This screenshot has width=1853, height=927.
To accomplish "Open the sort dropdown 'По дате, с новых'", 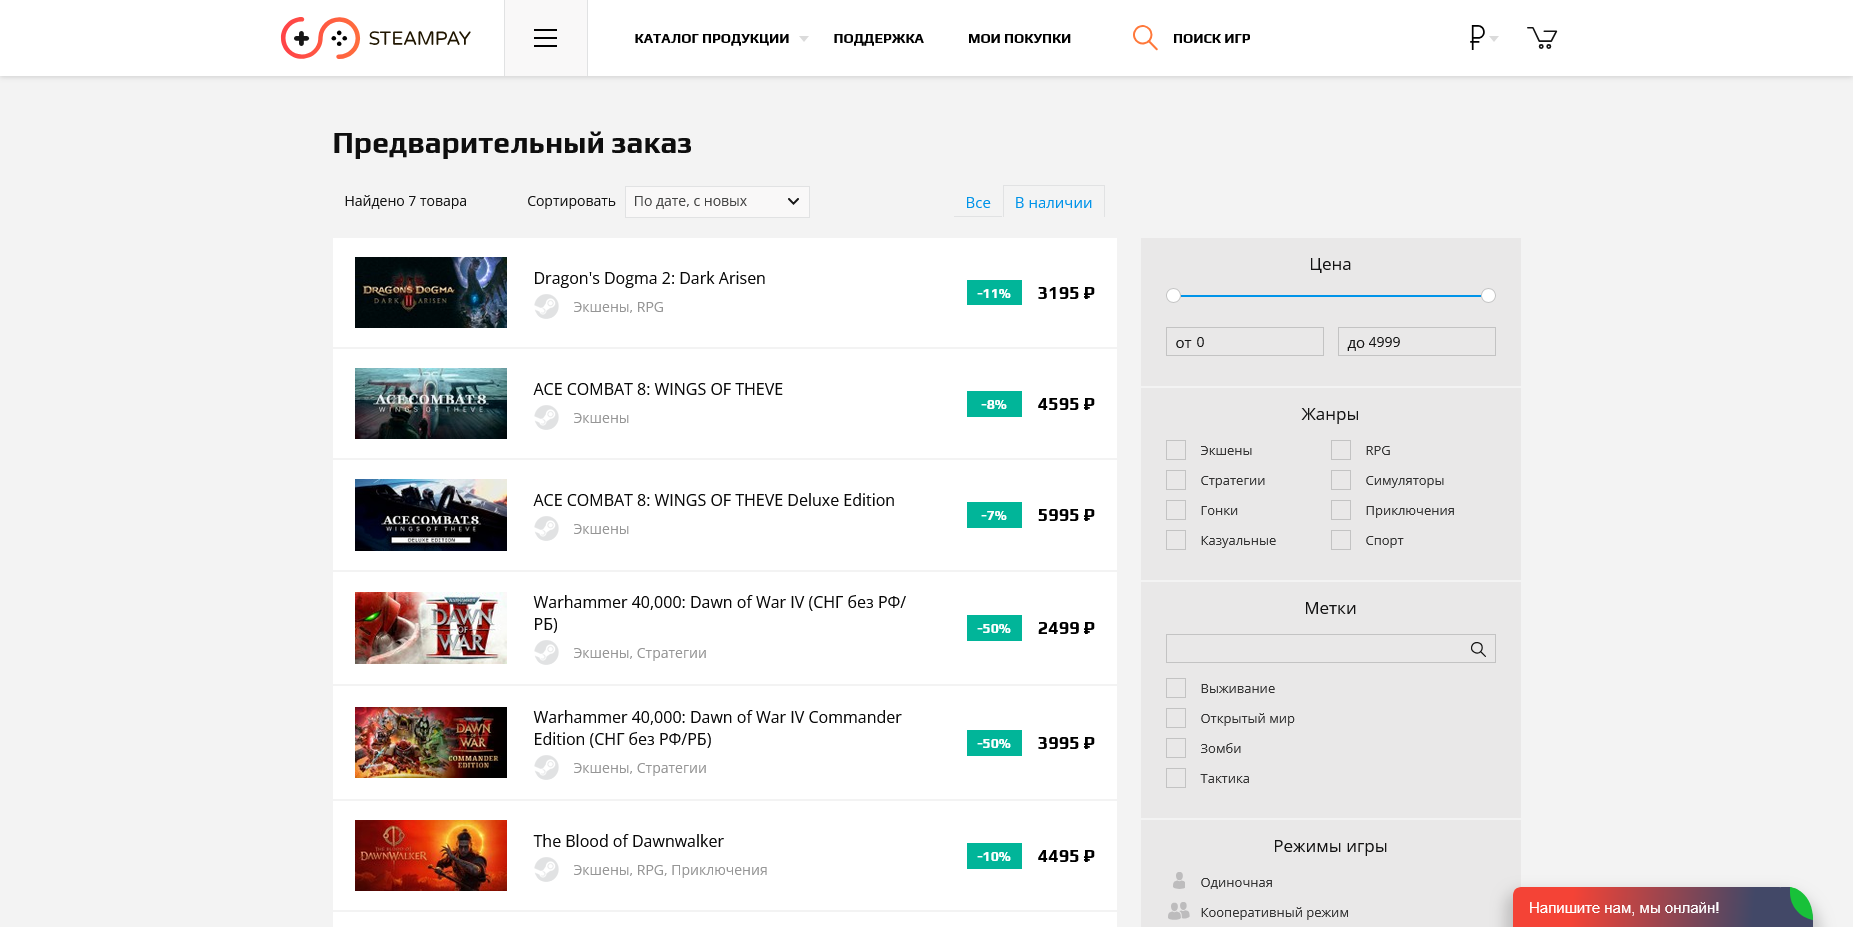I will [717, 201].
